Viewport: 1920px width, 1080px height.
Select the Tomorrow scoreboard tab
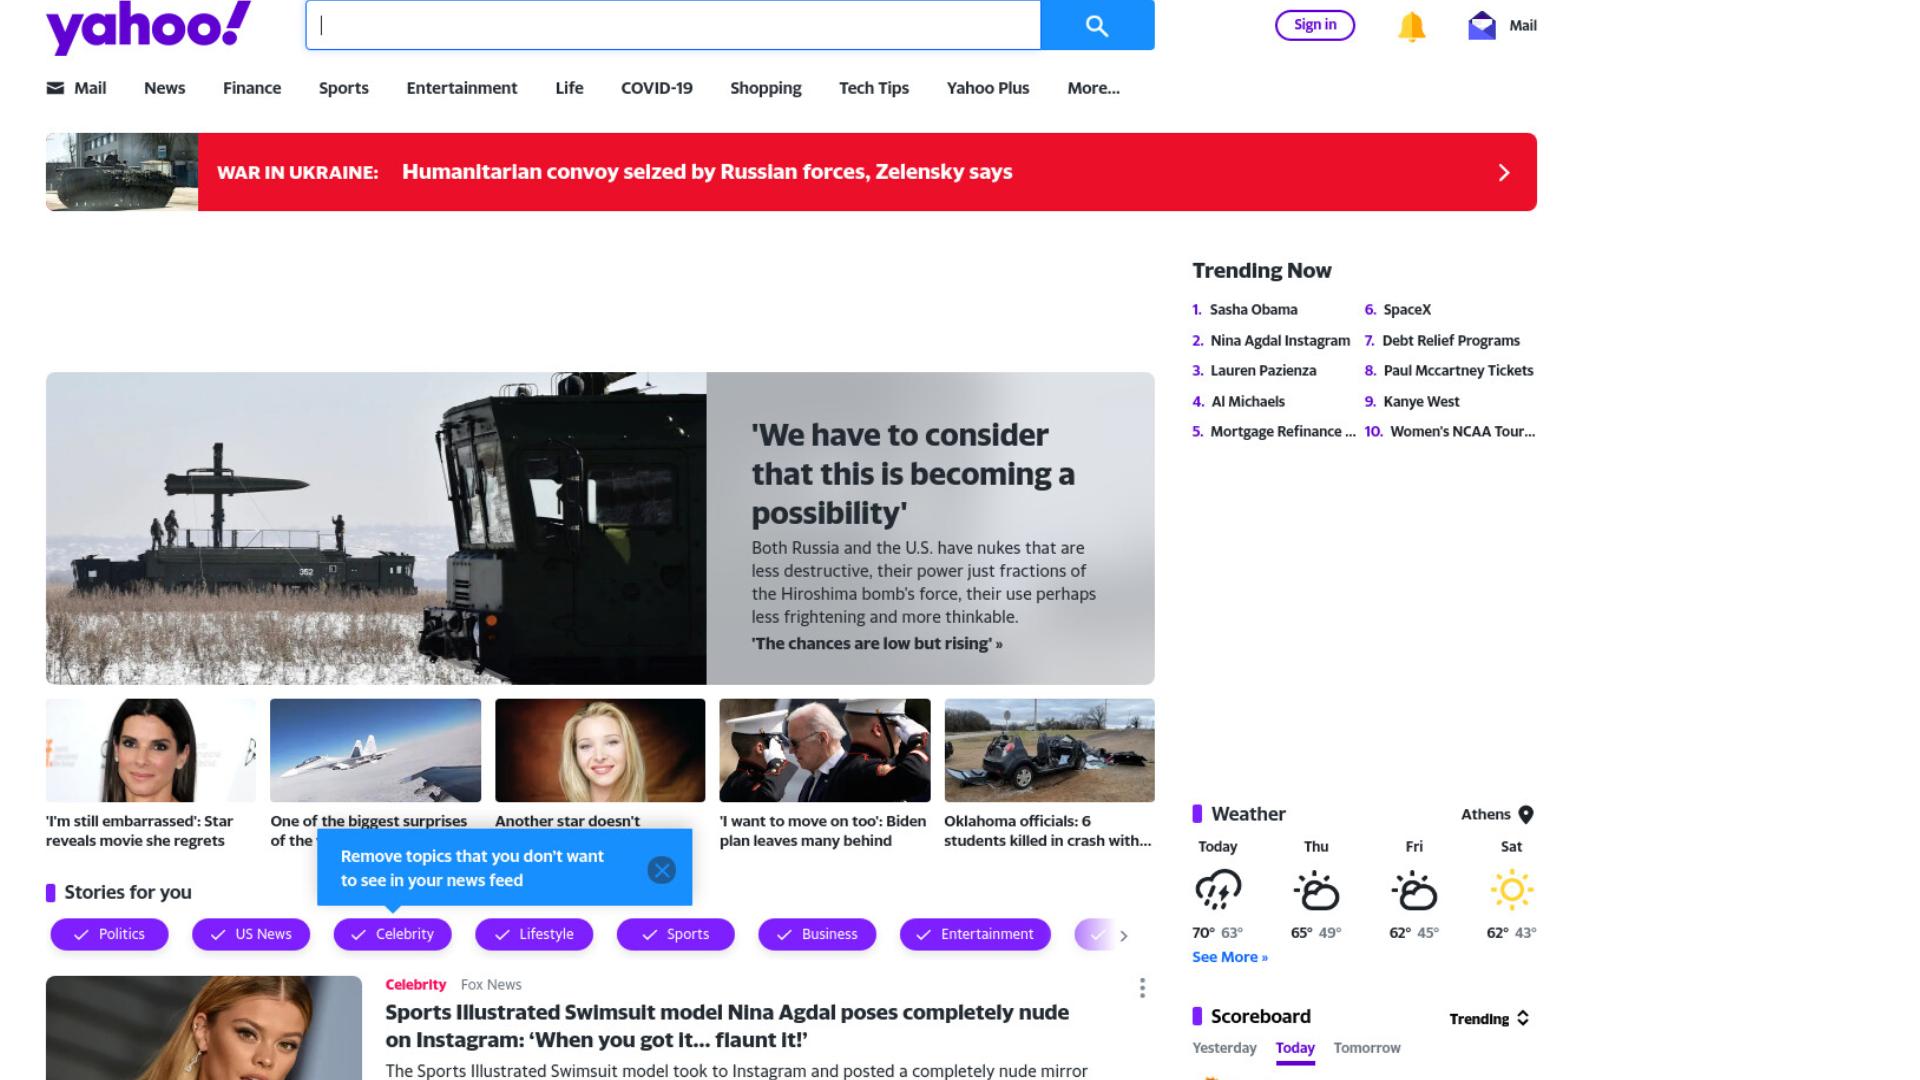(1367, 1048)
